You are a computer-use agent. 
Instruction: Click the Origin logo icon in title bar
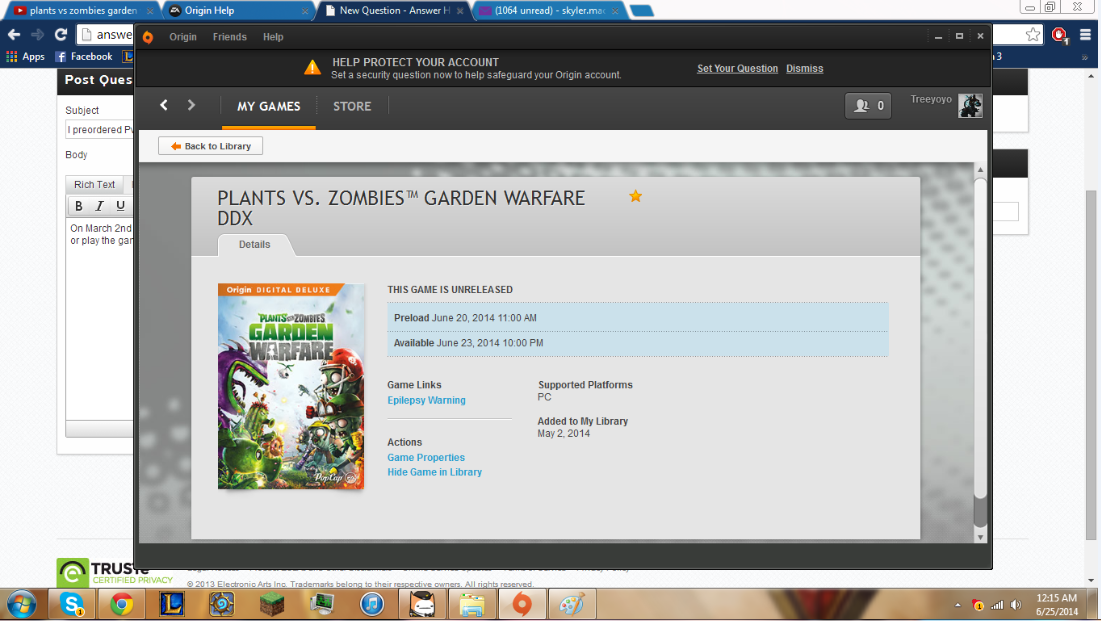[x=147, y=37]
